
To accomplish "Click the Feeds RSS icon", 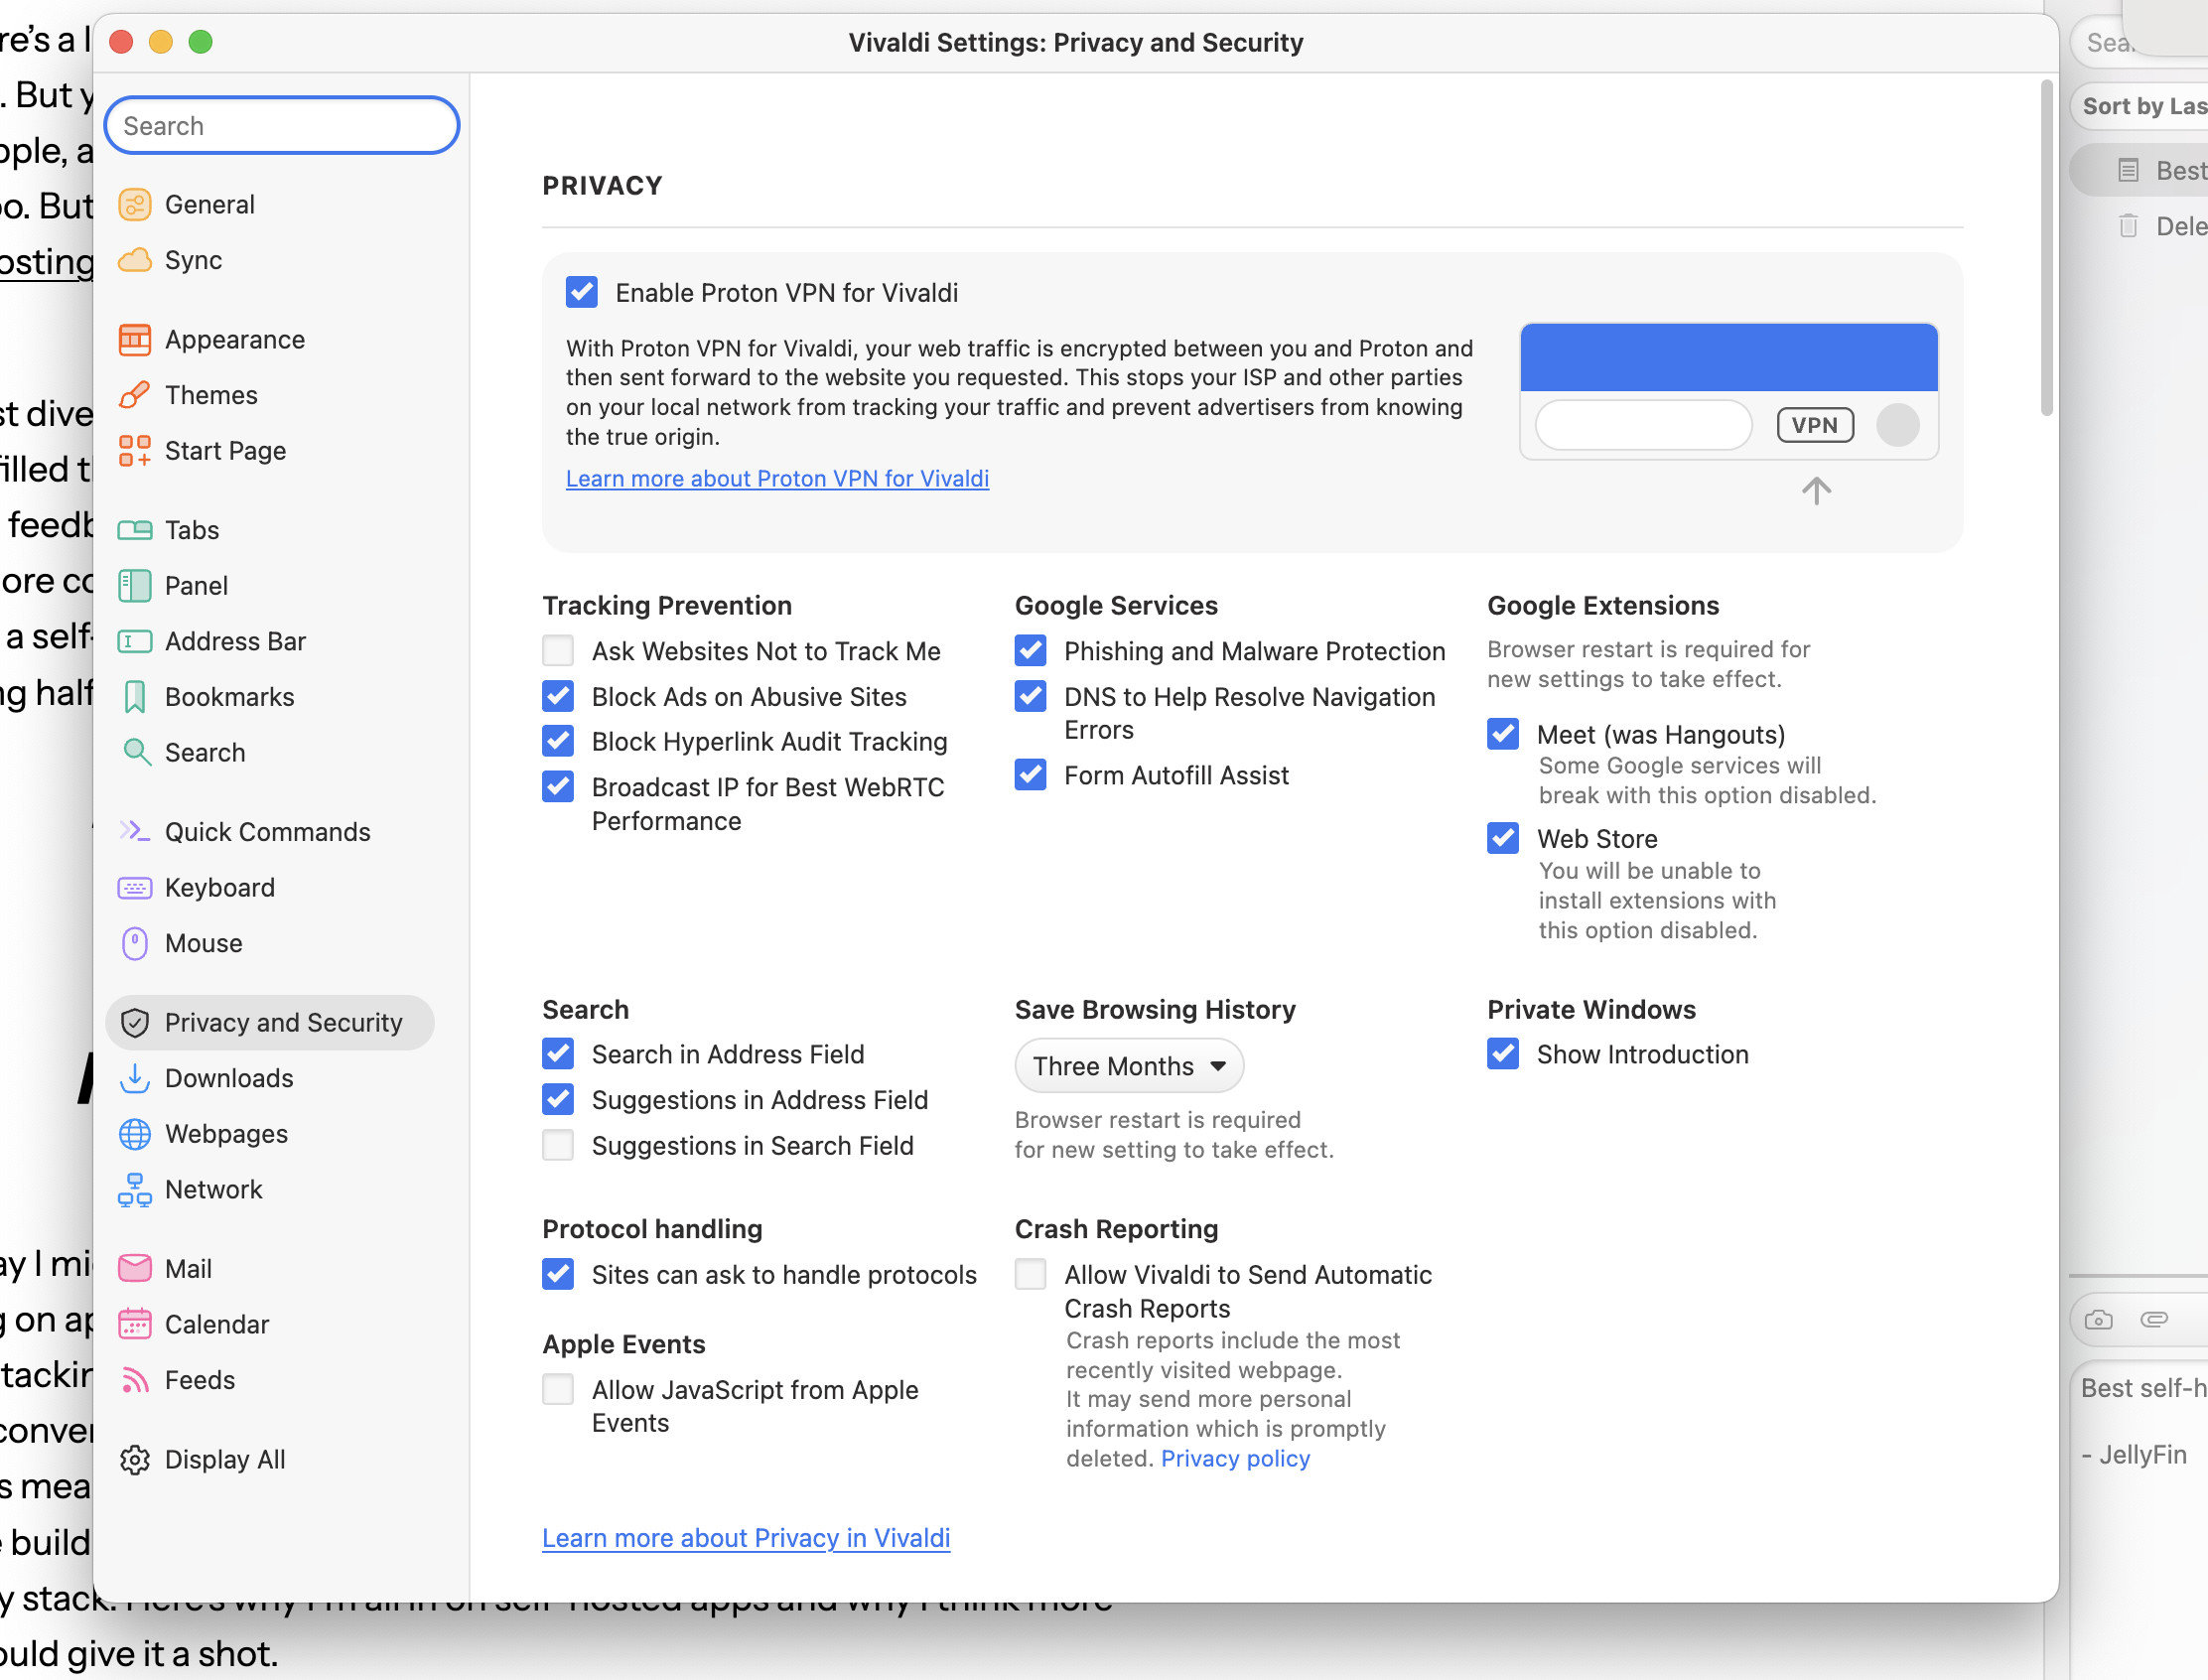I will click(134, 1380).
